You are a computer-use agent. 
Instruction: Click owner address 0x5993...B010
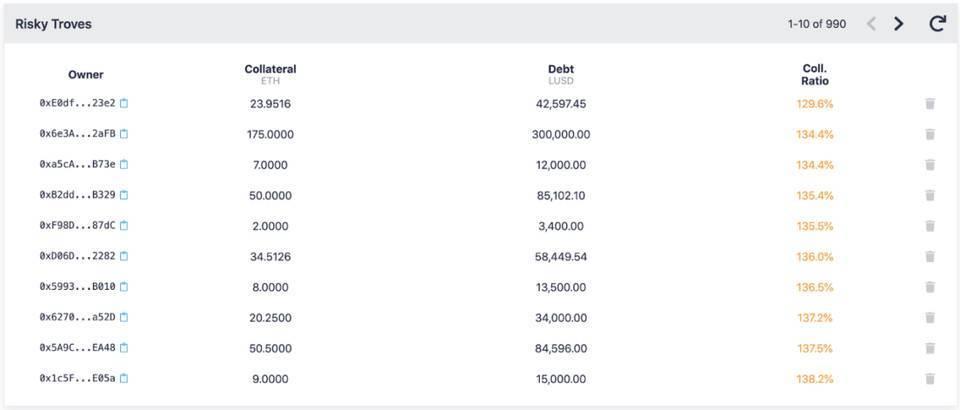tap(77, 287)
